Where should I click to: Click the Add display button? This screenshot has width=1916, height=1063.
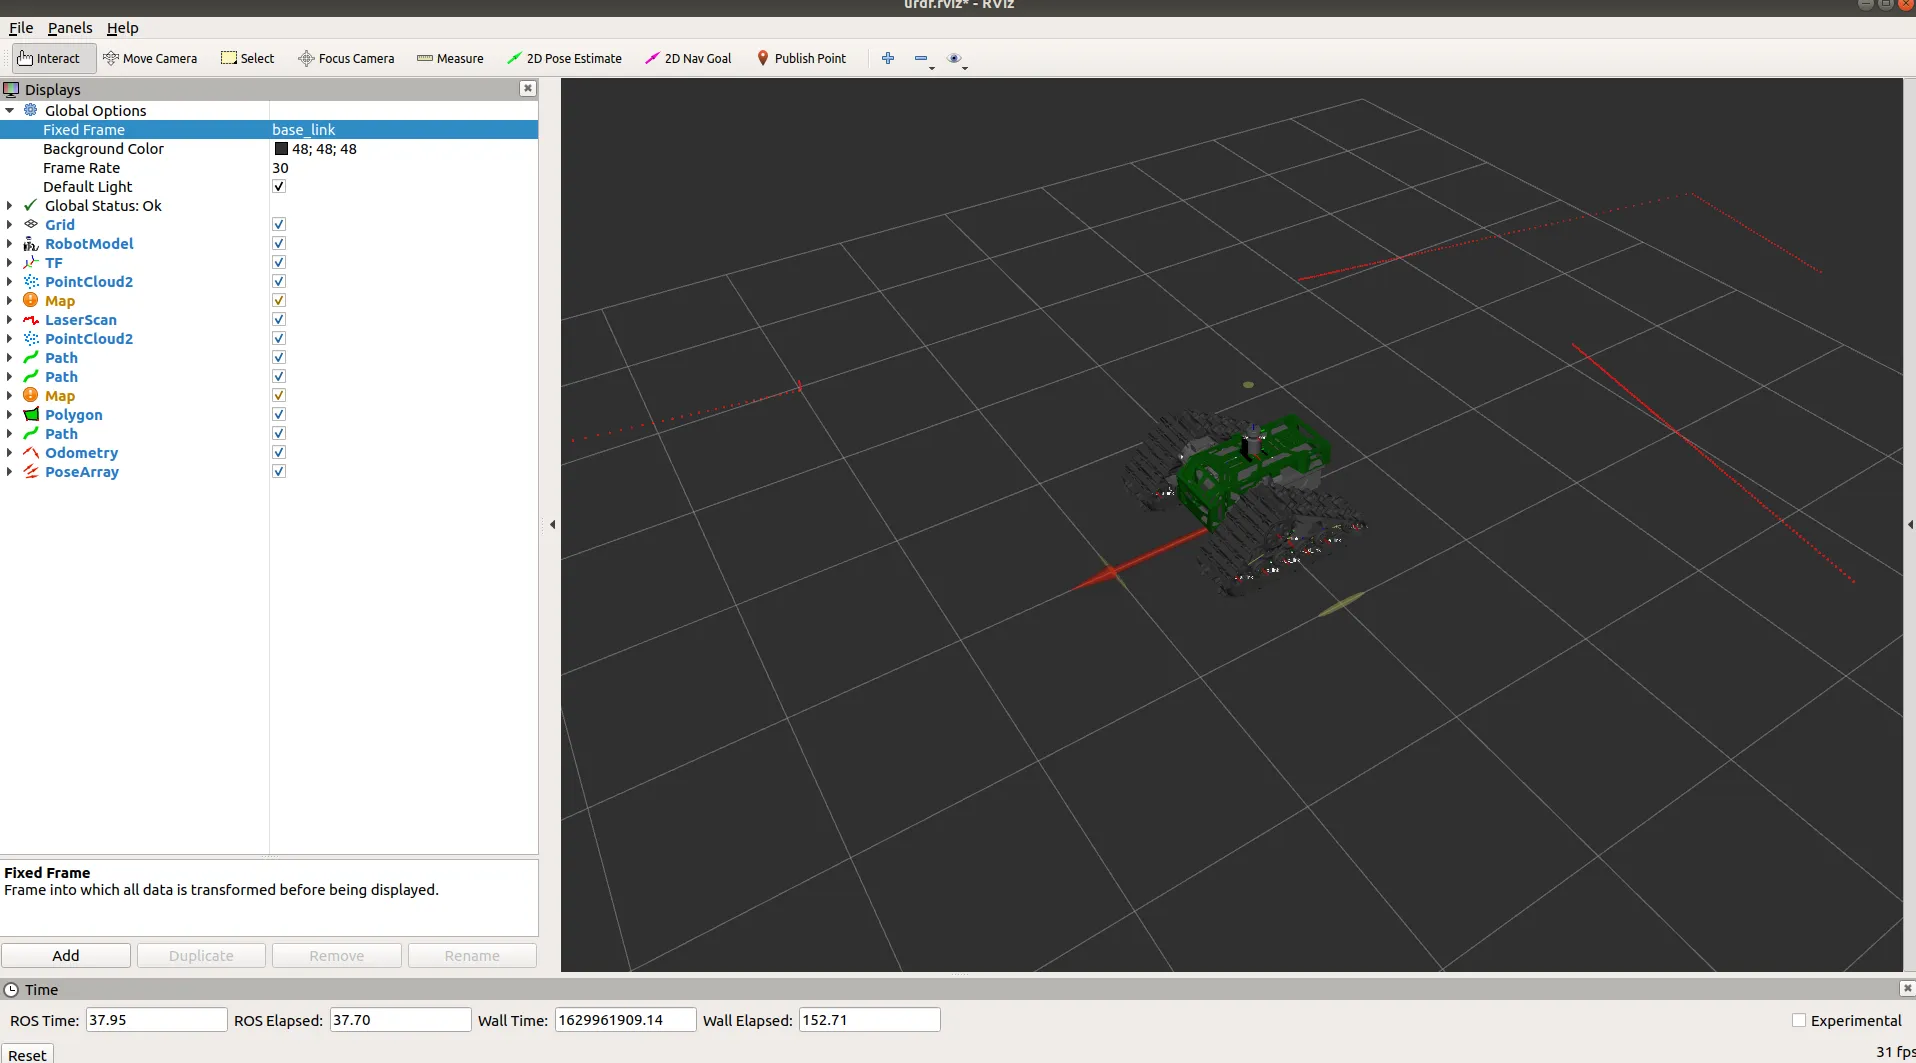(66, 955)
